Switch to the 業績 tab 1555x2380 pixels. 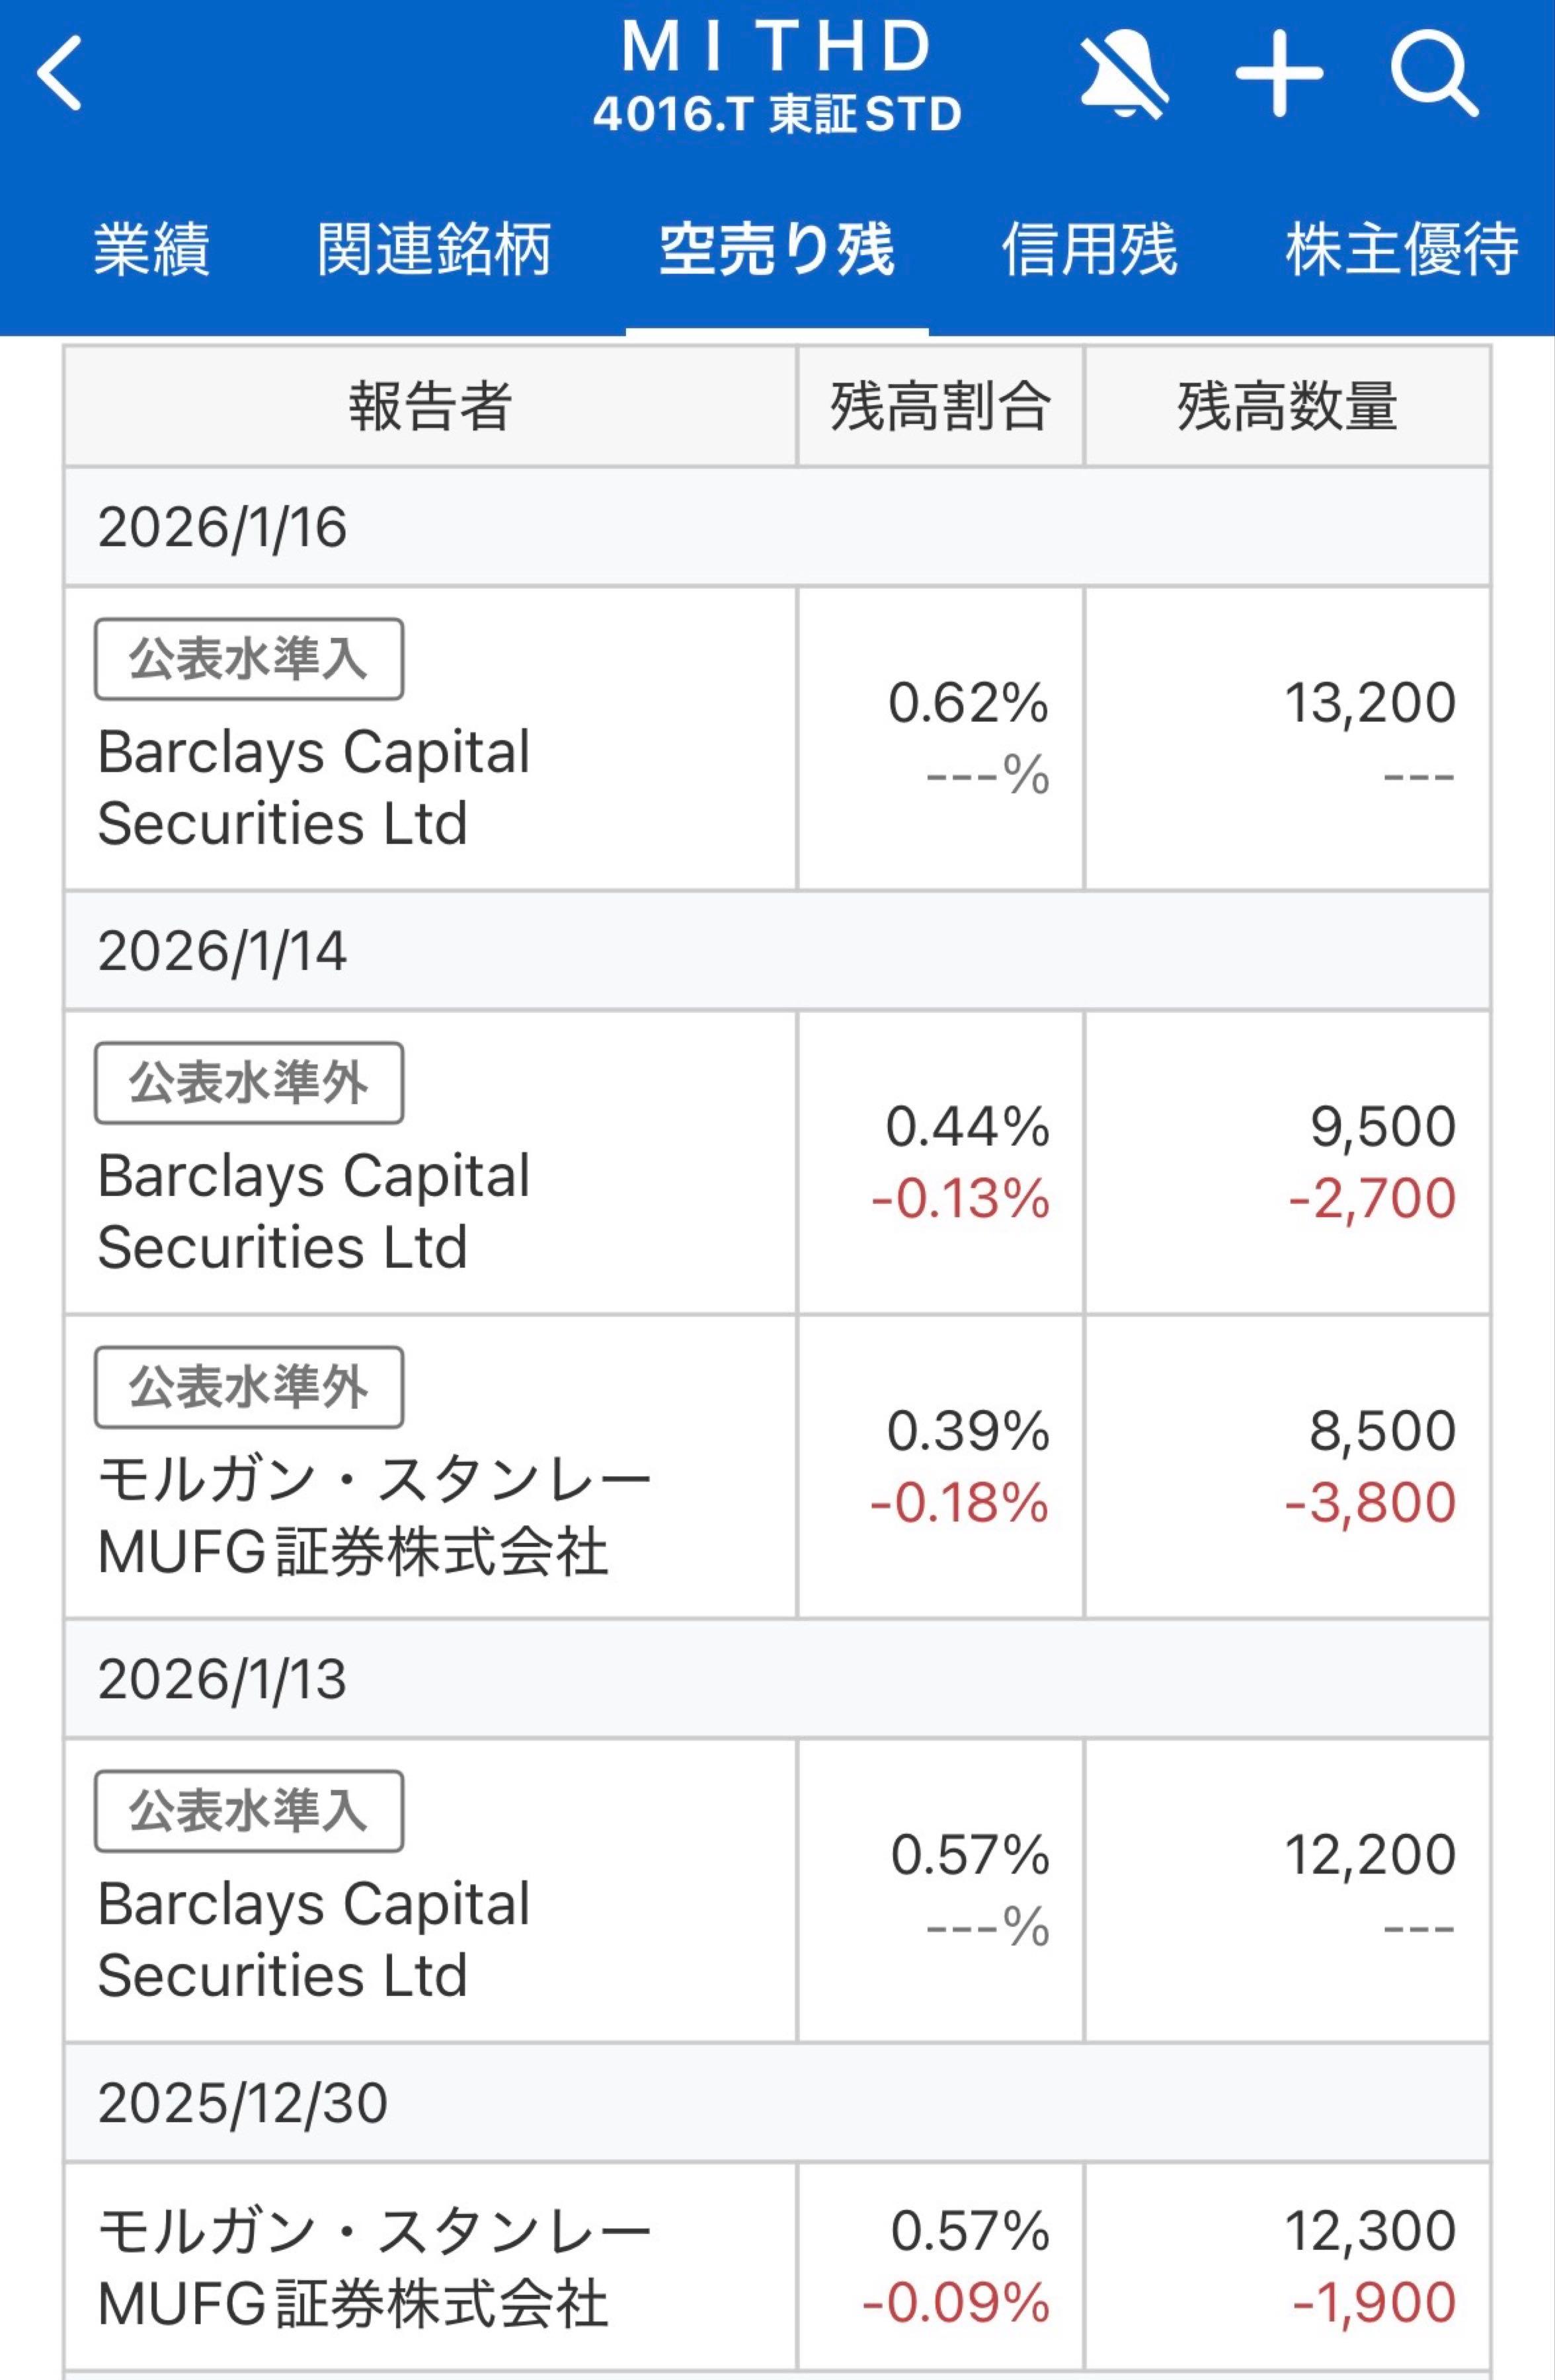[151, 249]
